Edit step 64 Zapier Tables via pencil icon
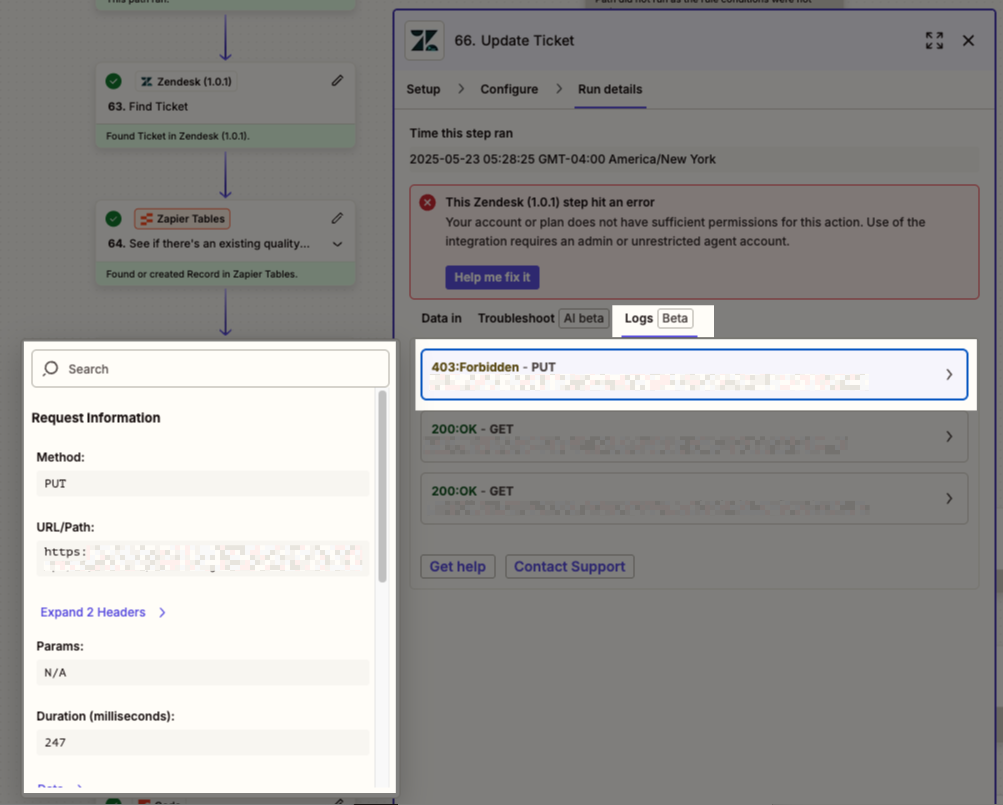Image resolution: width=1003 pixels, height=805 pixels. 337,218
